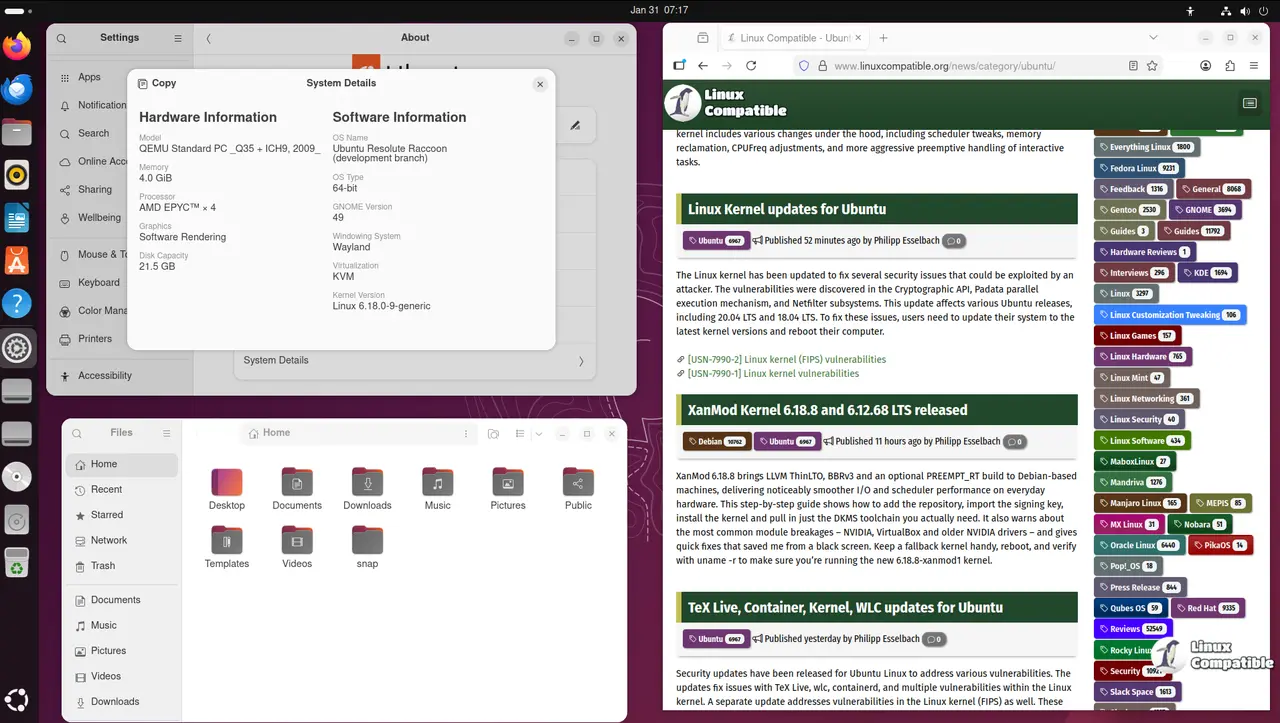Image resolution: width=1280 pixels, height=723 pixels.
Task: Select Recent in the Files sidebar
Action: click(x=106, y=490)
